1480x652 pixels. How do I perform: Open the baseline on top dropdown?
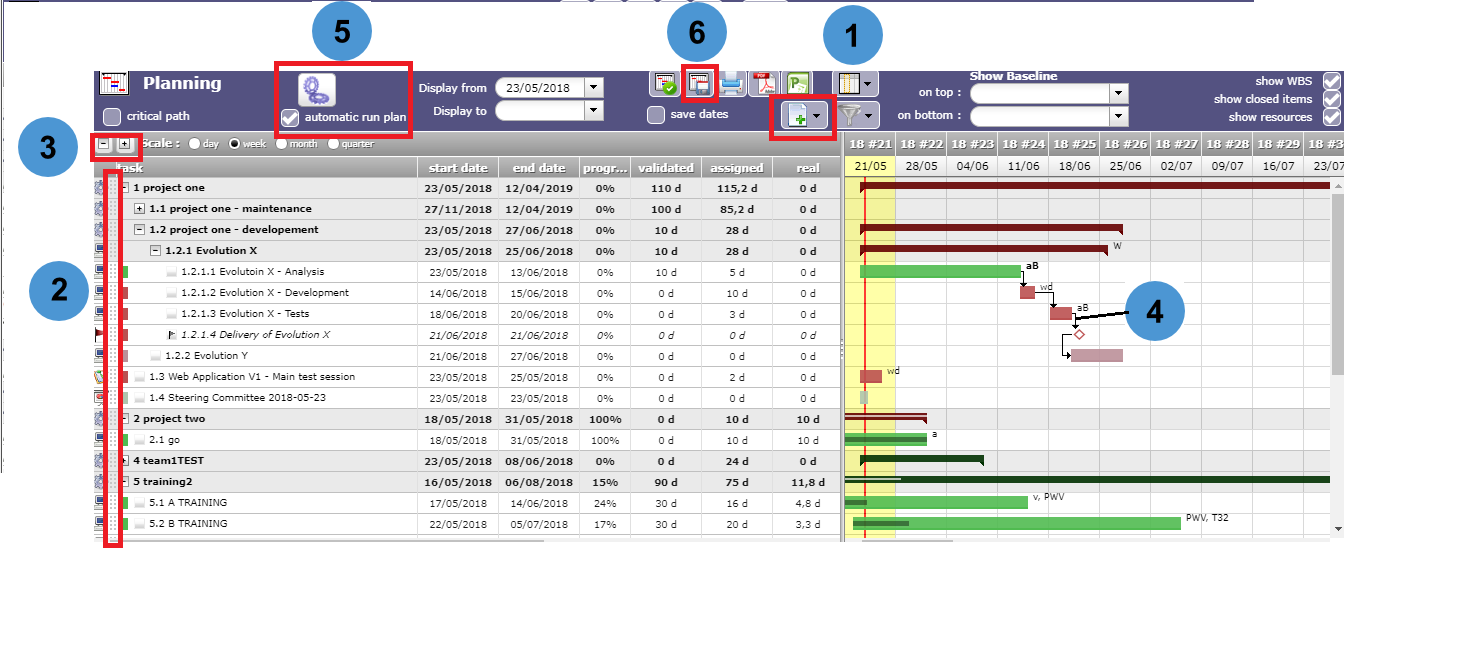pyautogui.click(x=1119, y=93)
